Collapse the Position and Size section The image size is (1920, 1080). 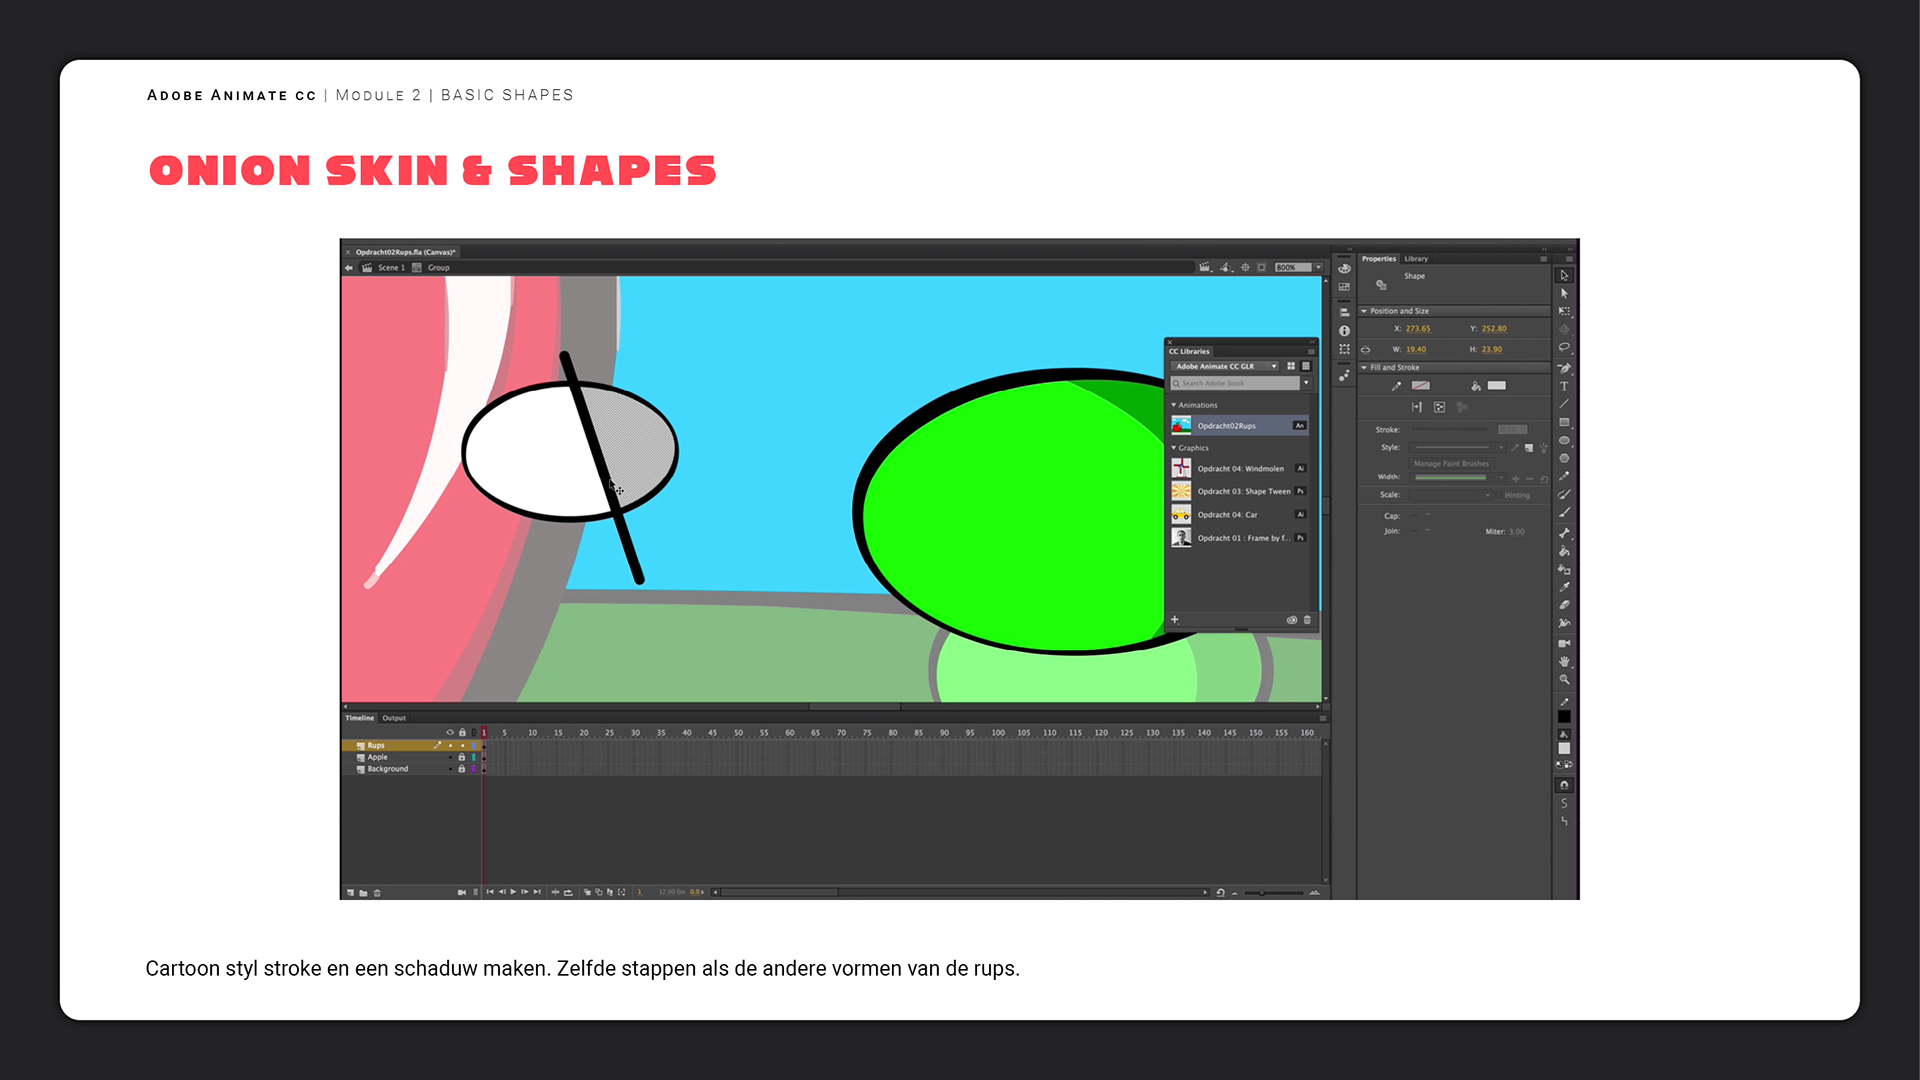click(1364, 311)
